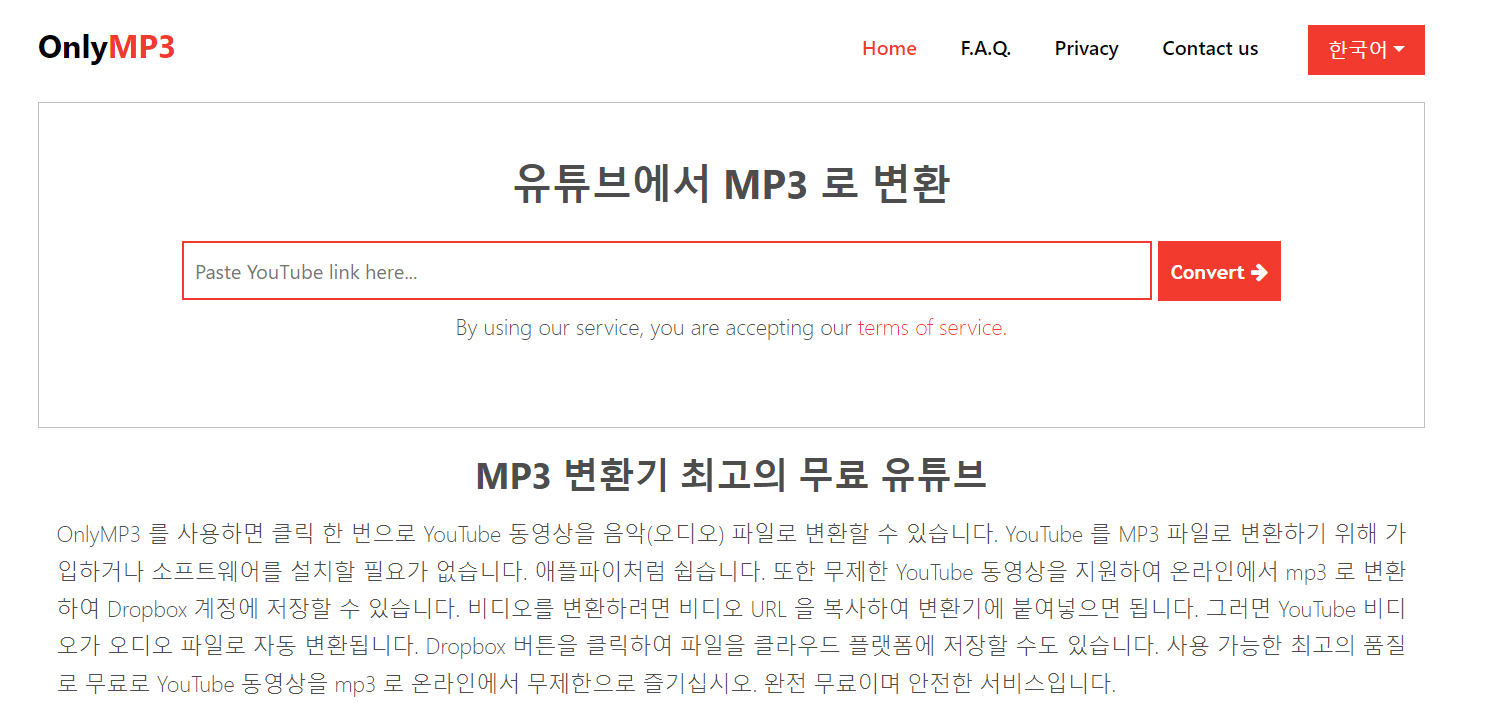Click the OnlyMP3 logo
This screenshot has height=721, width=1504.
coord(107,47)
